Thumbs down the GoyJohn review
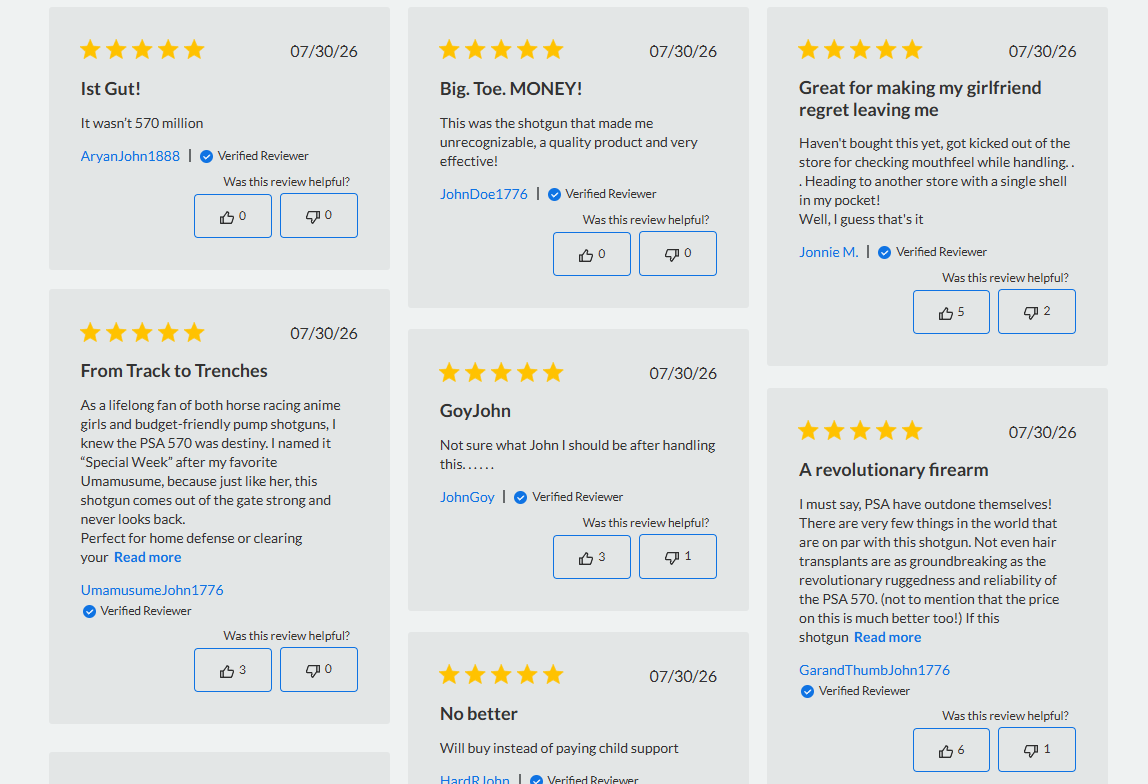 pyautogui.click(x=678, y=557)
